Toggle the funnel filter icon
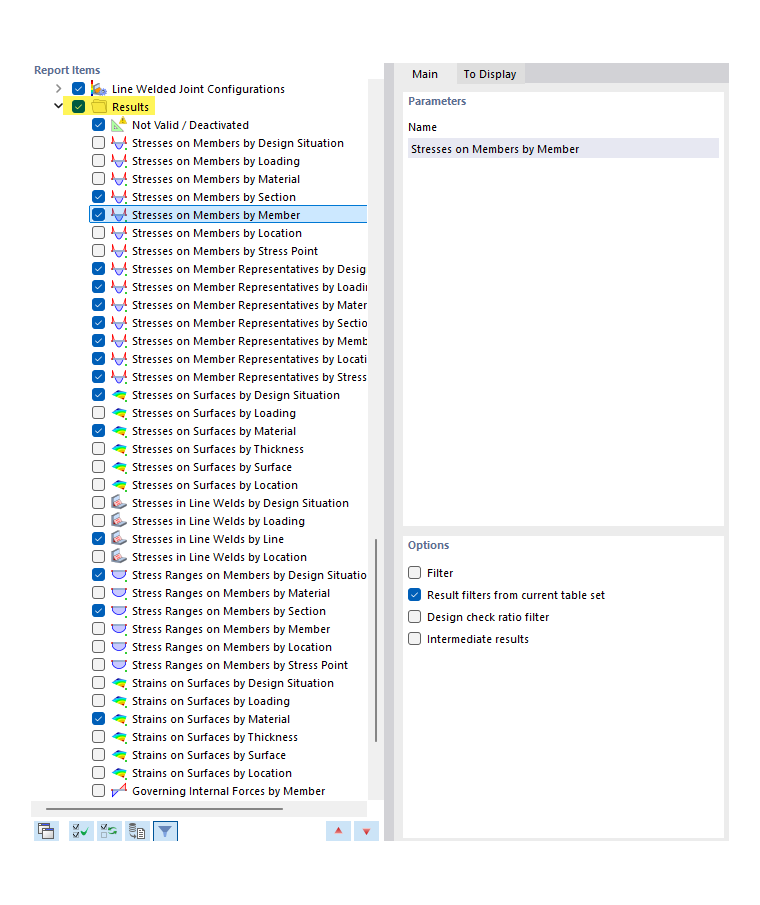The image size is (760, 905). 165,831
